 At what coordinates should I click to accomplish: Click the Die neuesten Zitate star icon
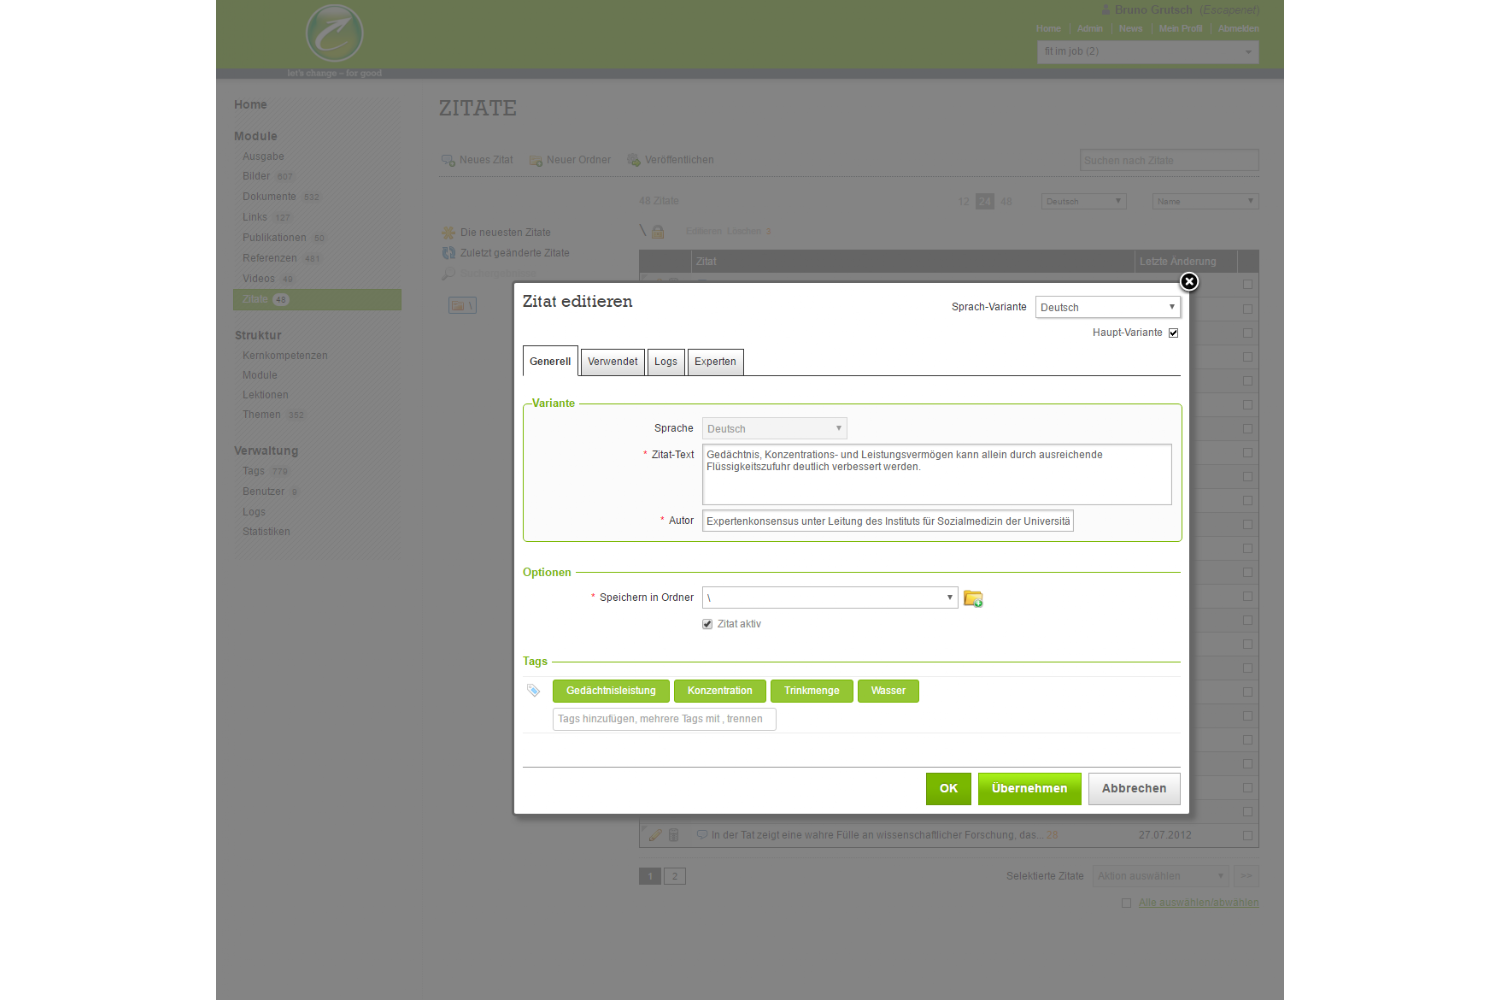[x=449, y=233]
